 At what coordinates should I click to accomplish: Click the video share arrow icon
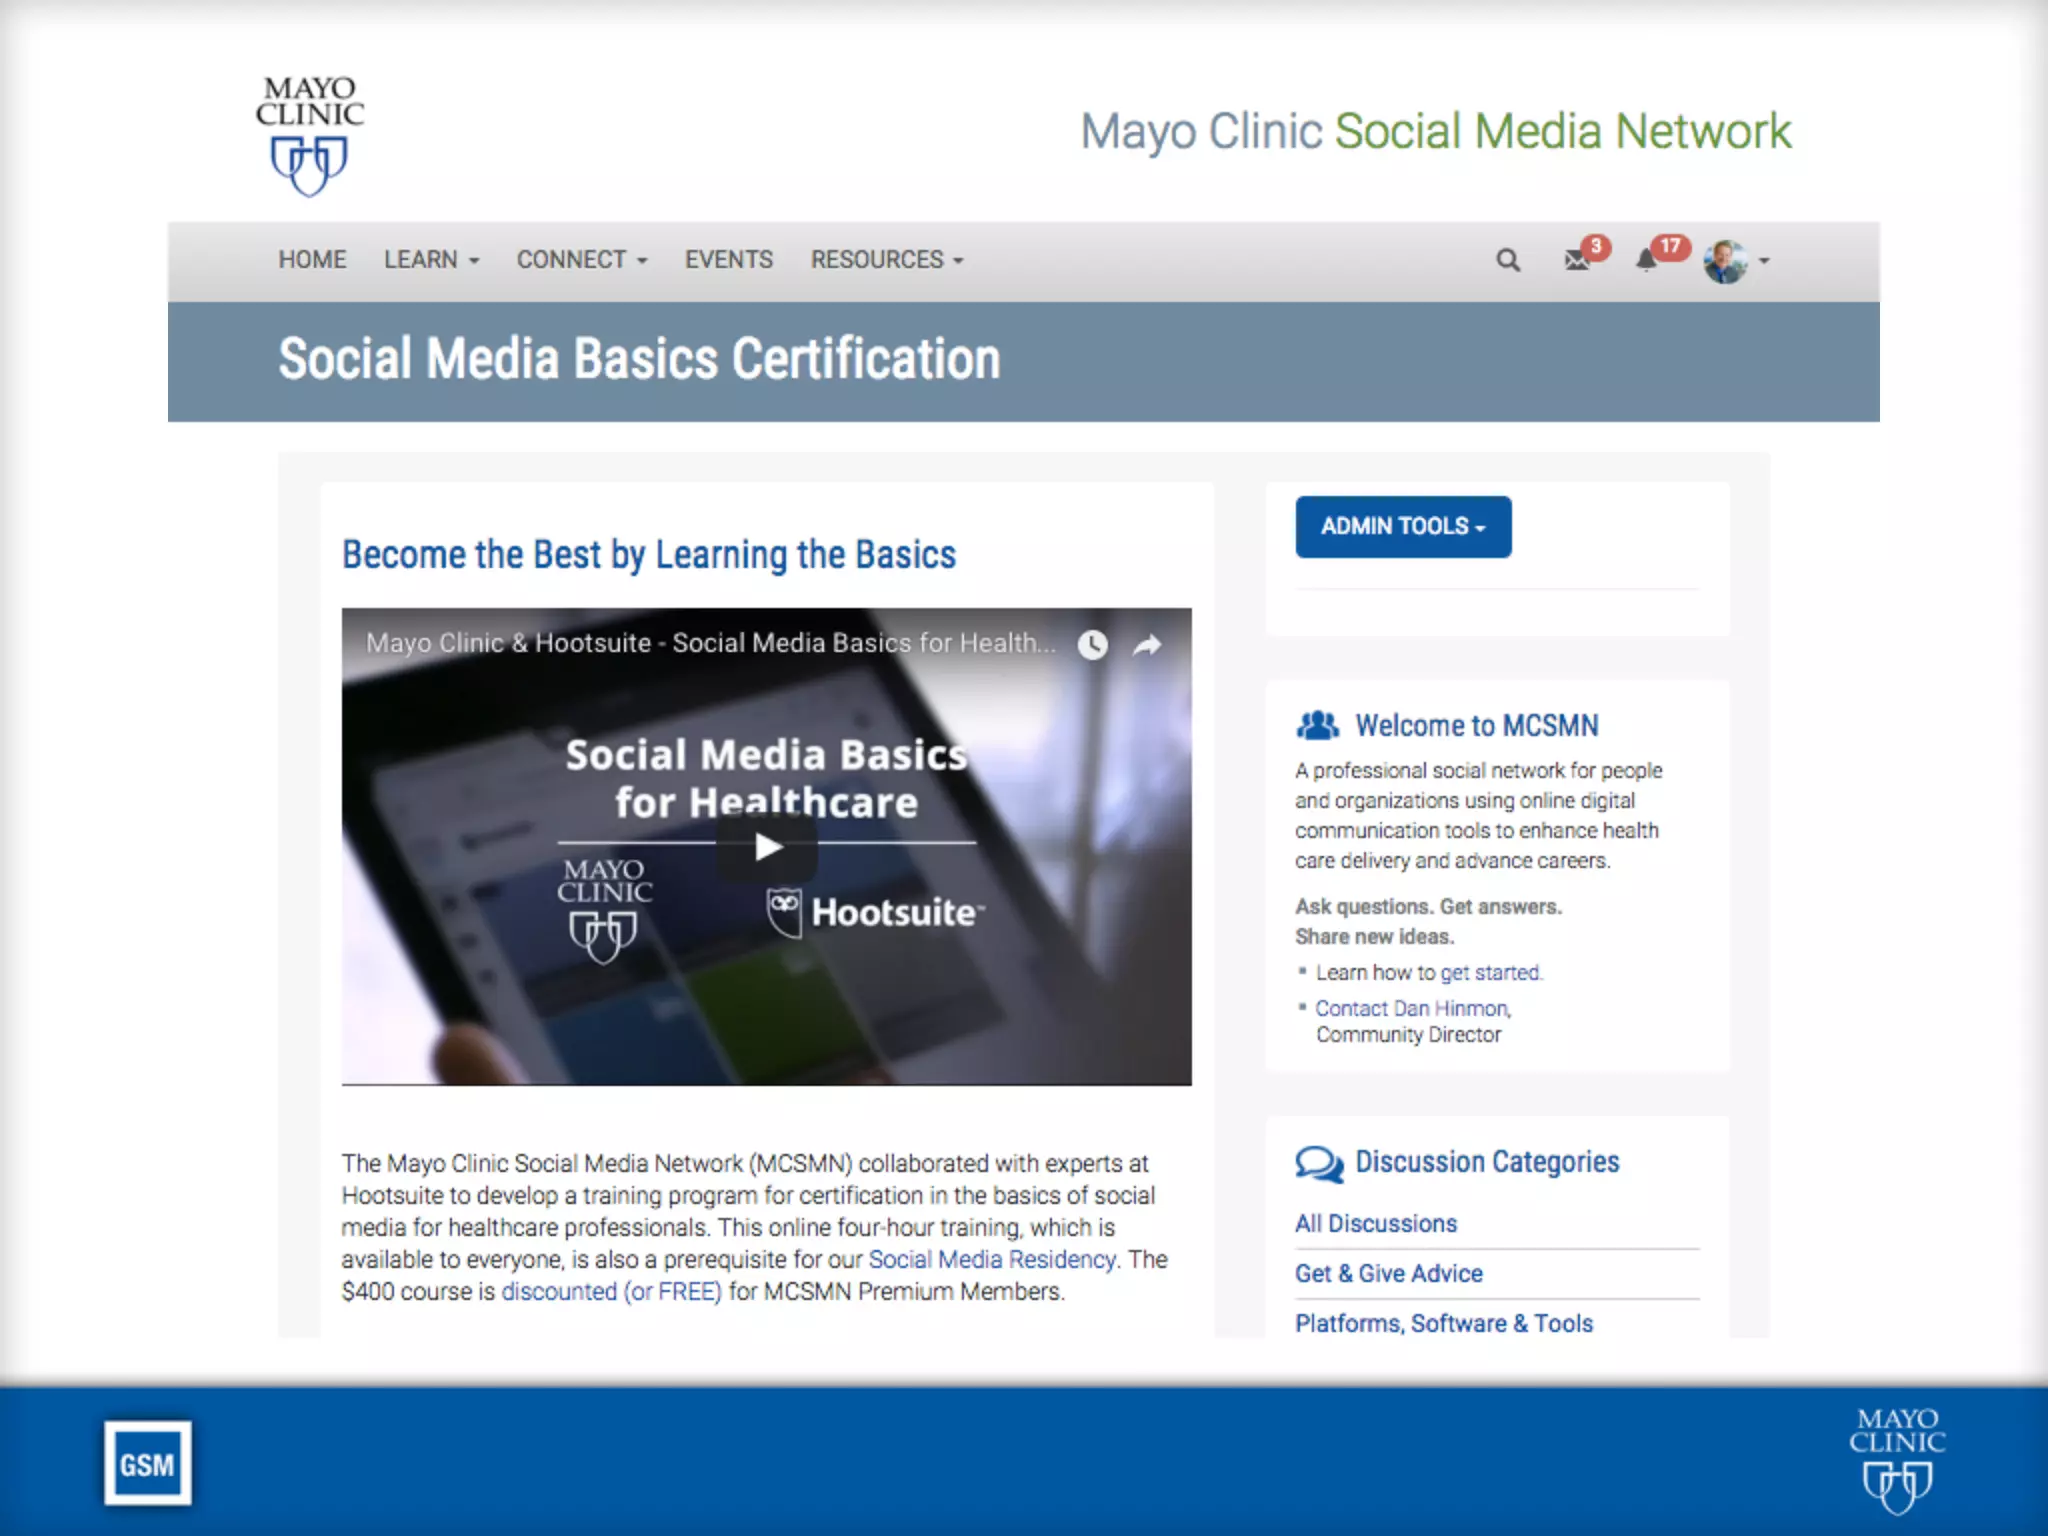pyautogui.click(x=1147, y=645)
